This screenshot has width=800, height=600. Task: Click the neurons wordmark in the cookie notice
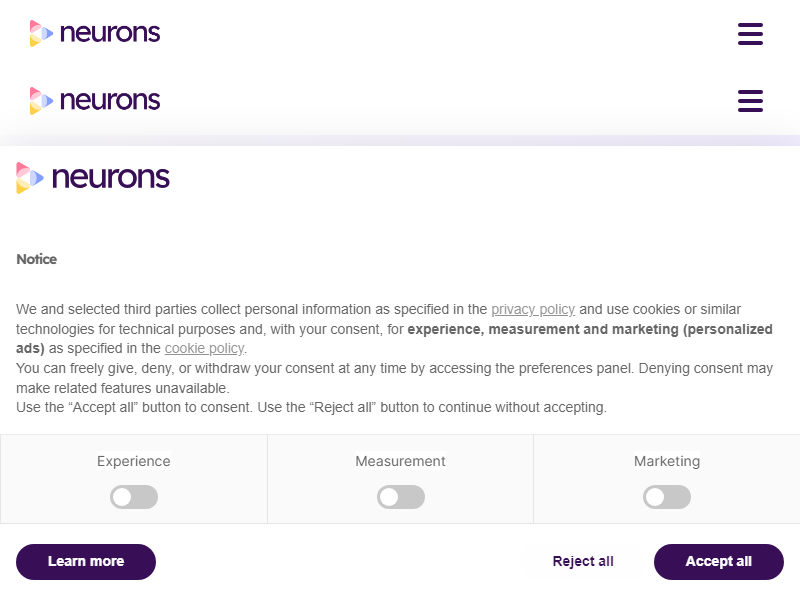pos(110,178)
